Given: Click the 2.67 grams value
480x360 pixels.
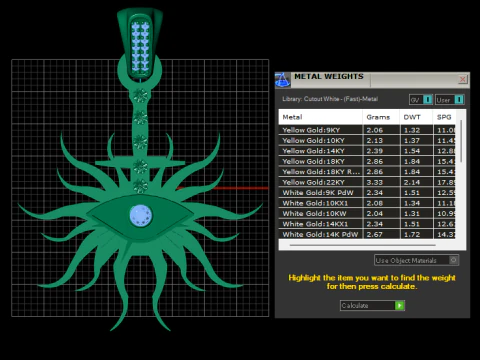Looking at the screenshot, I should [x=375, y=234].
